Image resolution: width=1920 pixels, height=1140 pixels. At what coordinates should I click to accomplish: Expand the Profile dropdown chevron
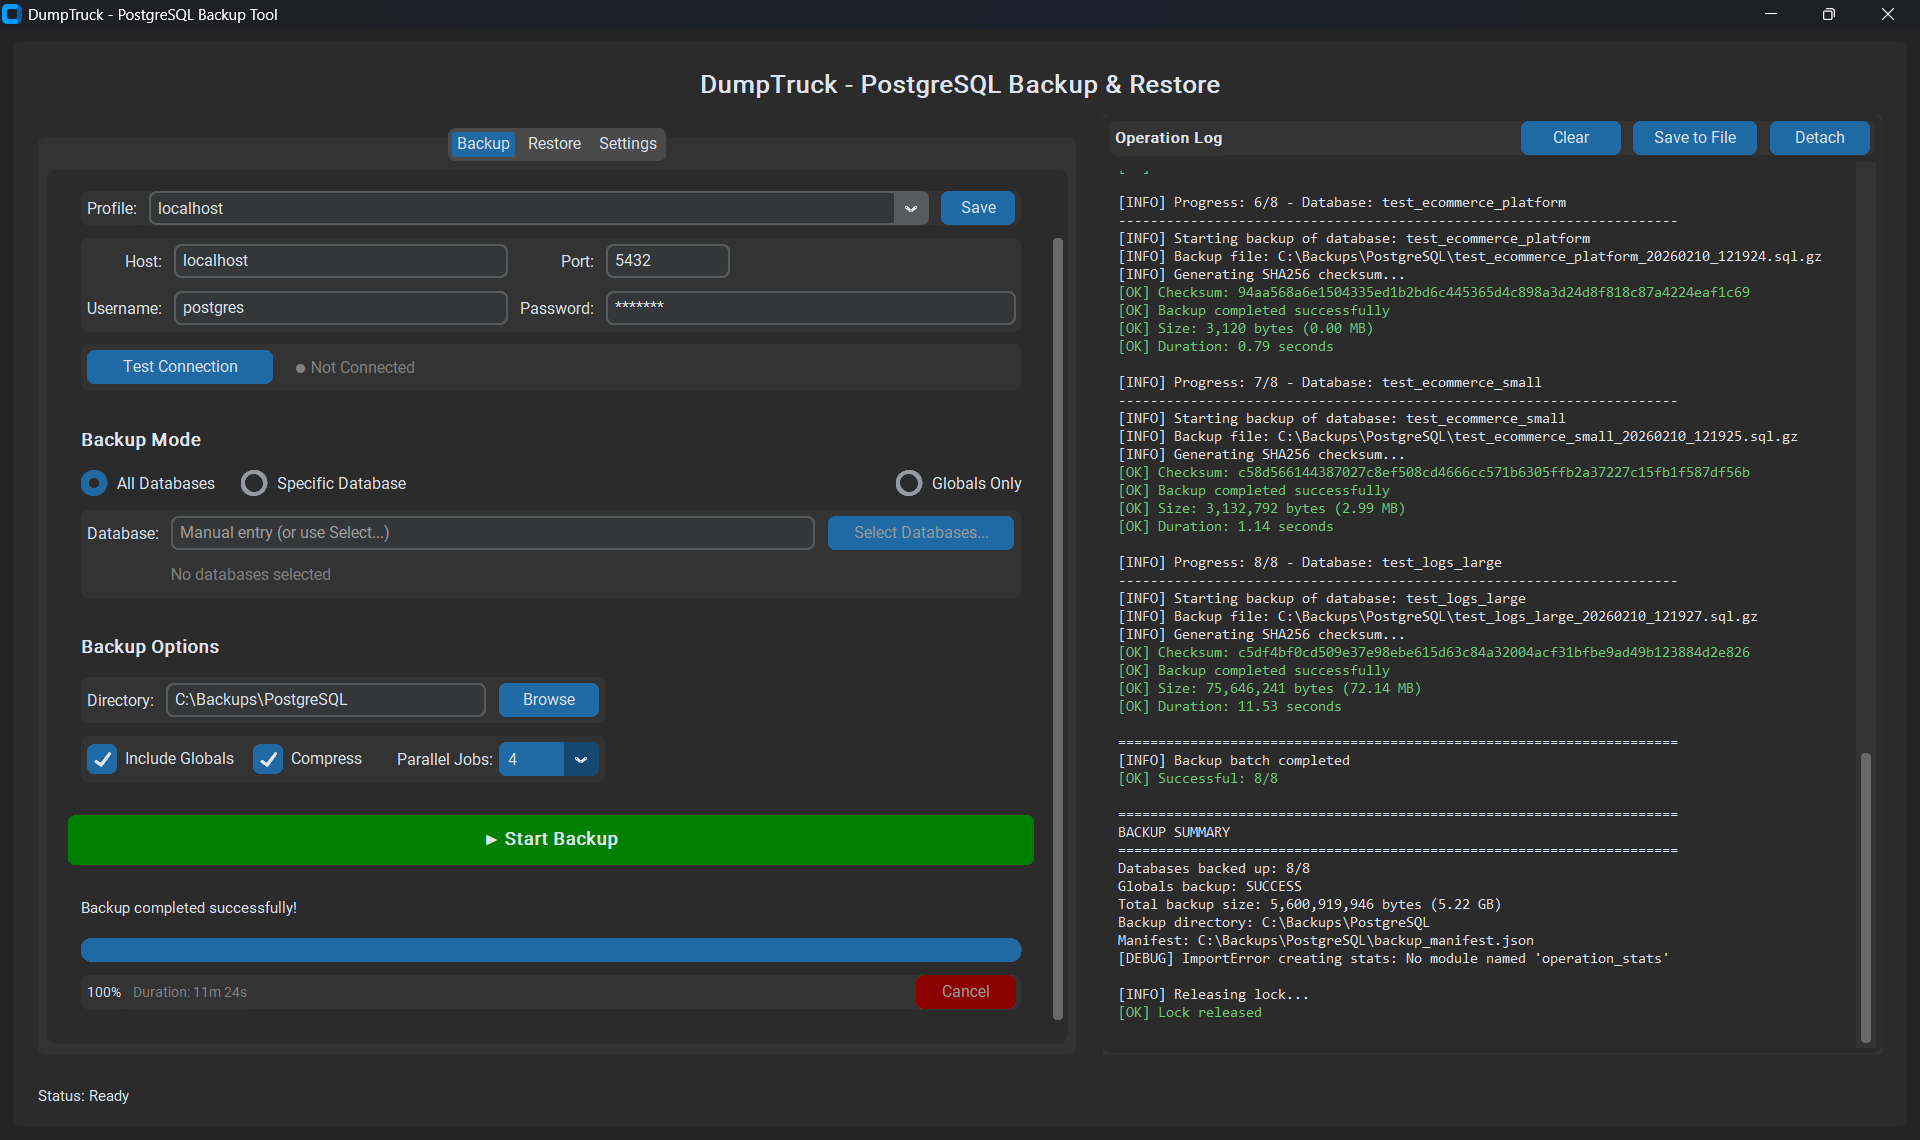click(x=910, y=208)
